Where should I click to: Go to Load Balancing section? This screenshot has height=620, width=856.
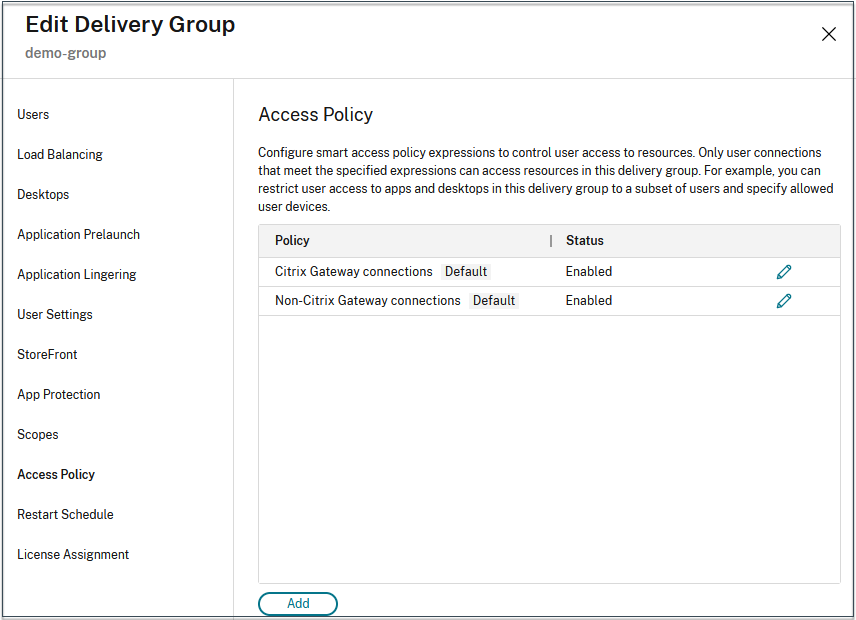(60, 155)
